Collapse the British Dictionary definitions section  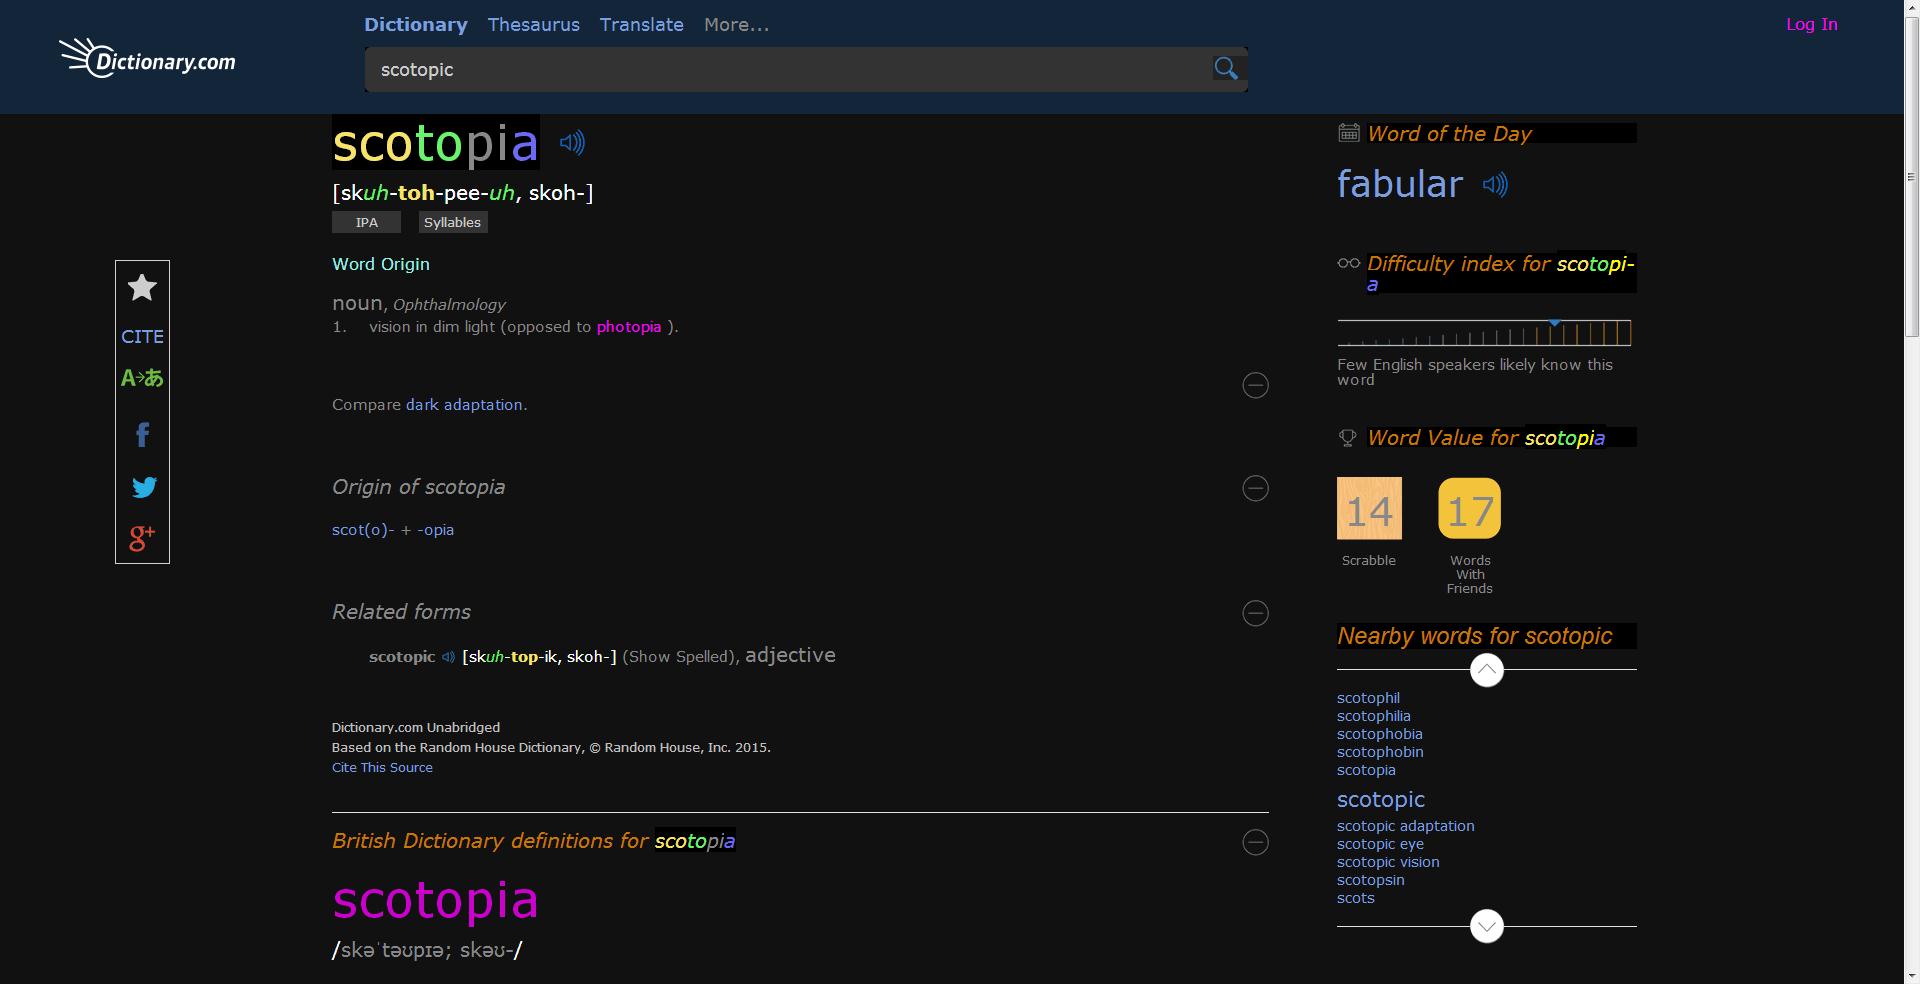point(1255,843)
